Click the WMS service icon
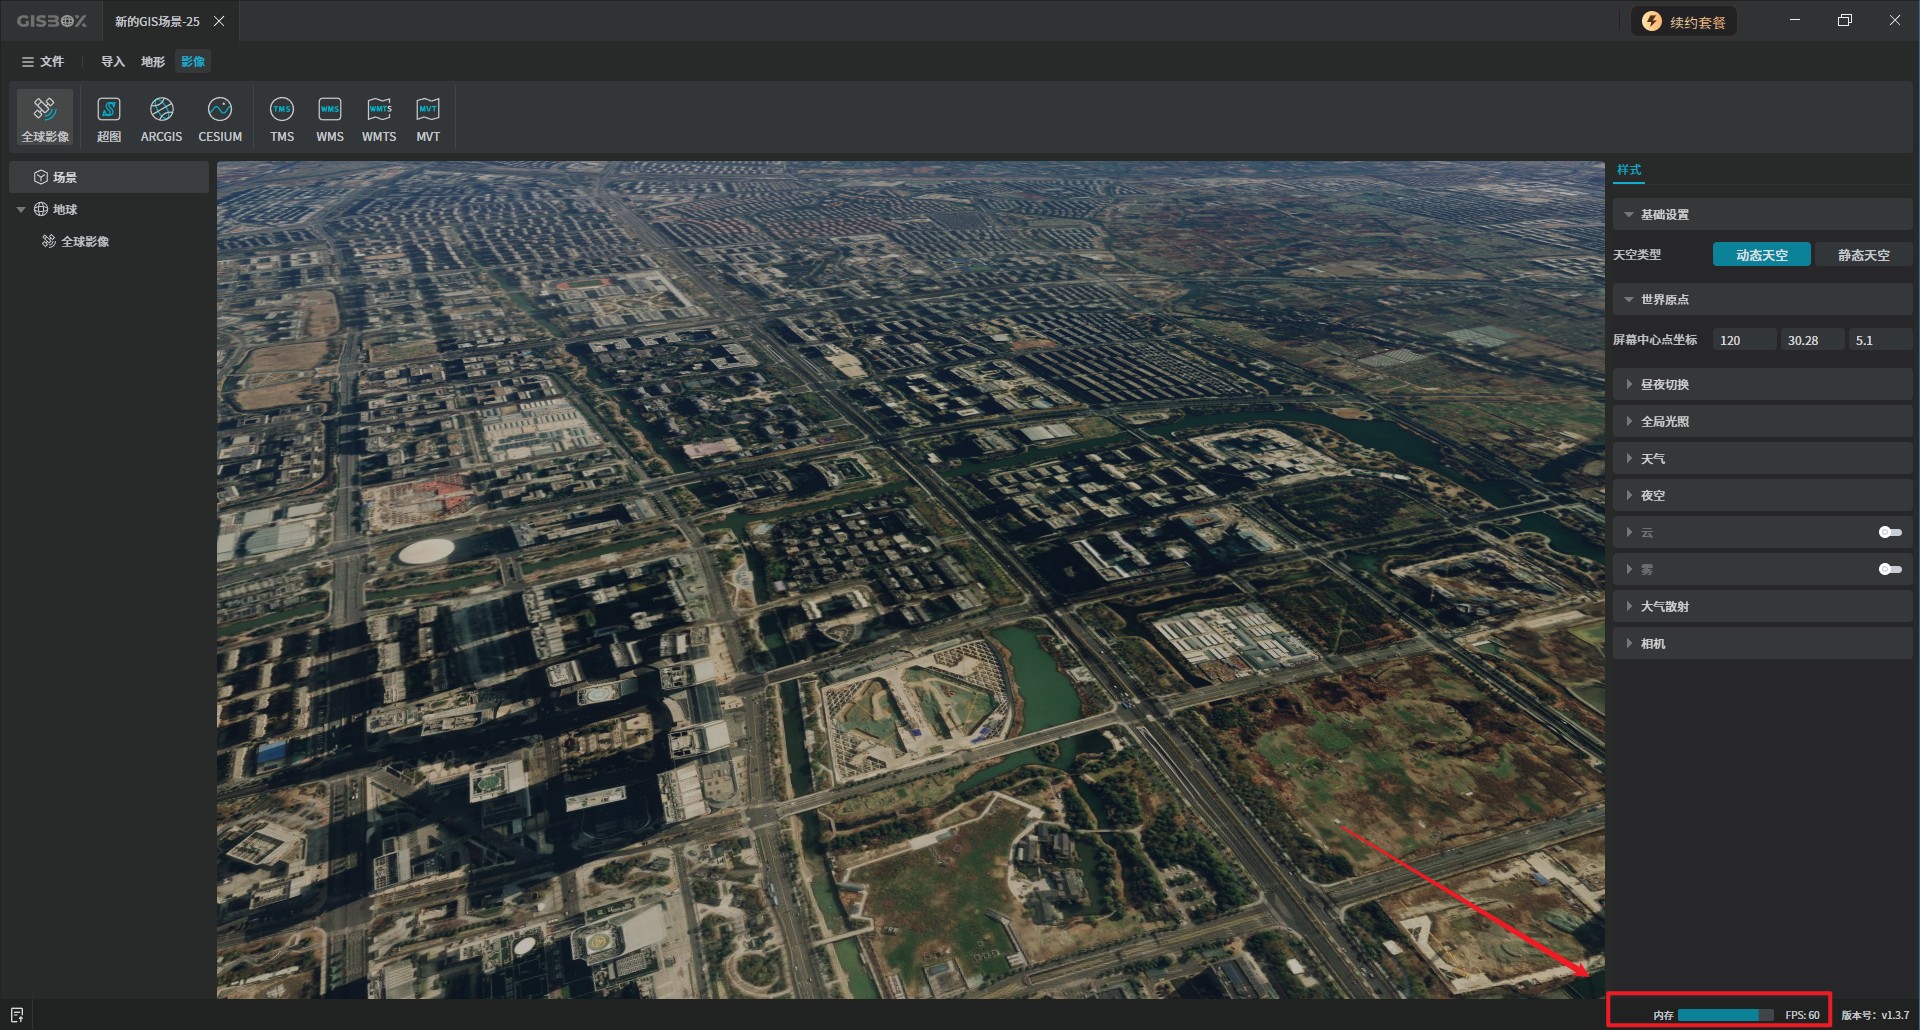1920x1030 pixels. point(330,118)
